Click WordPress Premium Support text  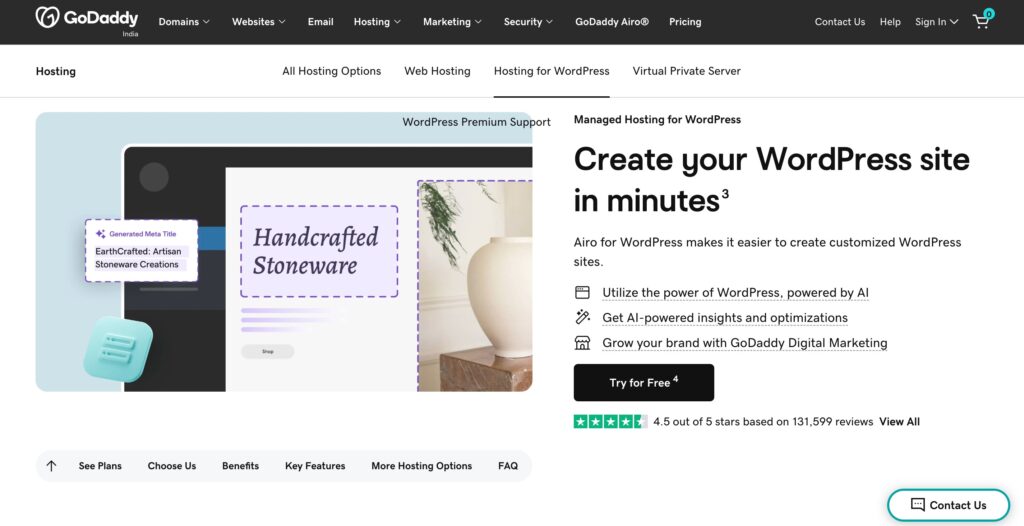(x=476, y=122)
